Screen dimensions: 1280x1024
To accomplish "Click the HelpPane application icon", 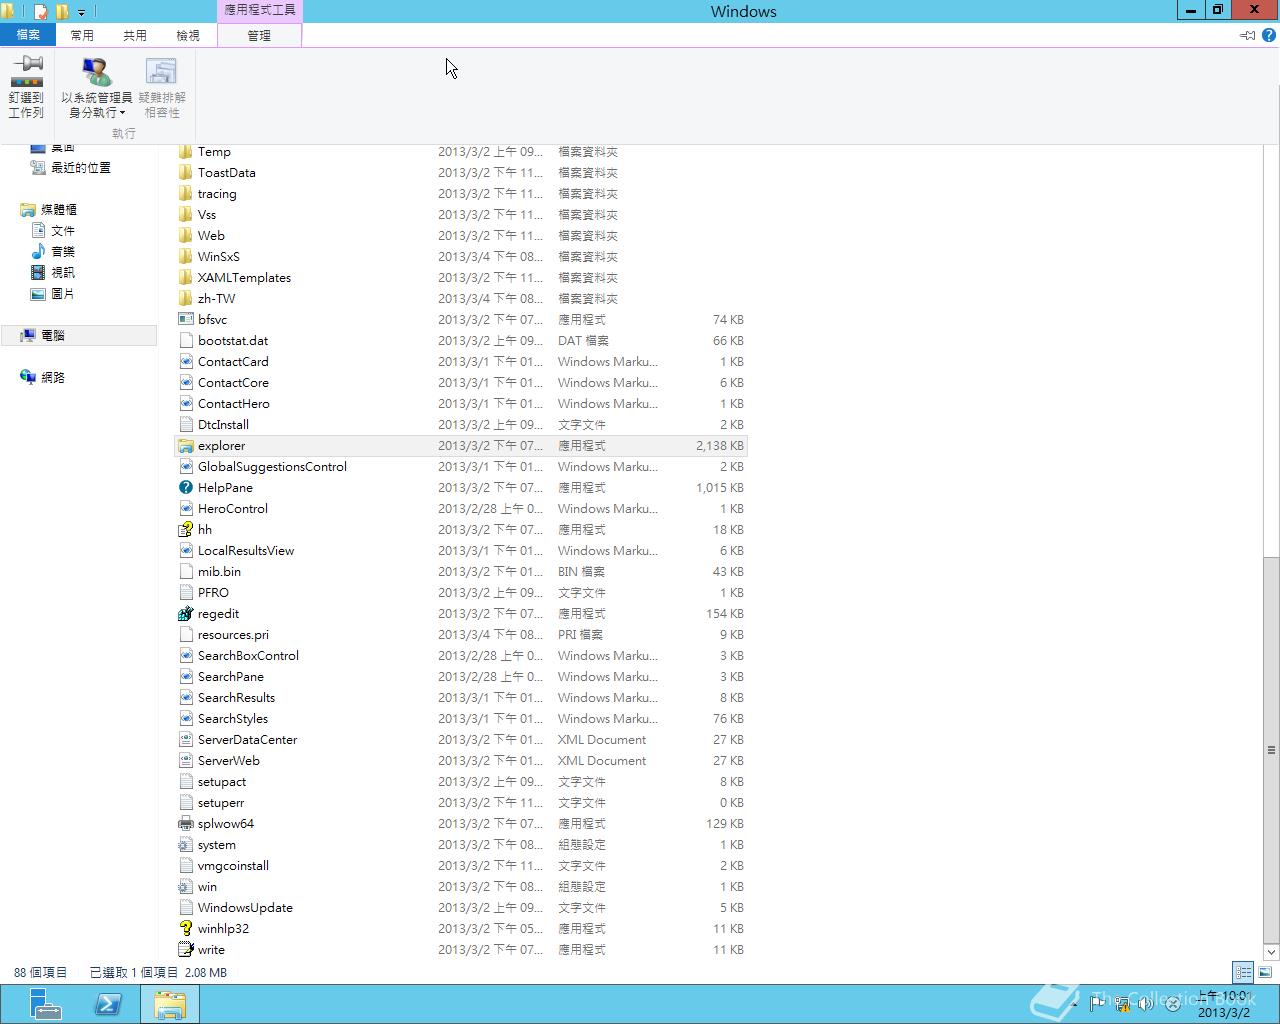I will click(185, 487).
